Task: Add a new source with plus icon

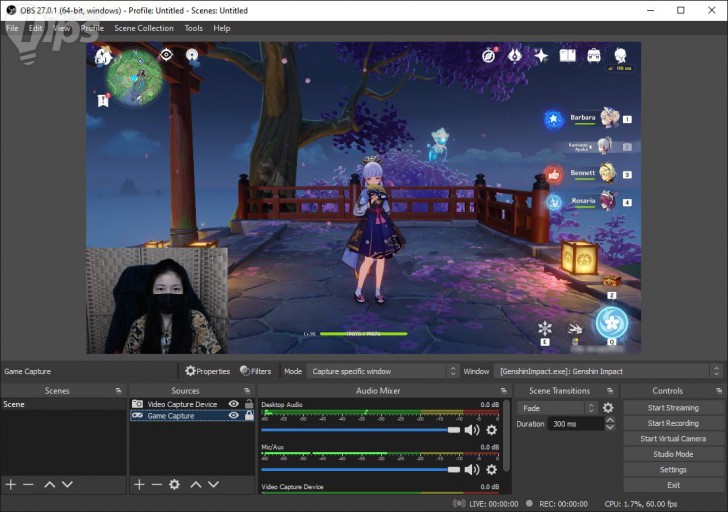Action: (x=139, y=485)
